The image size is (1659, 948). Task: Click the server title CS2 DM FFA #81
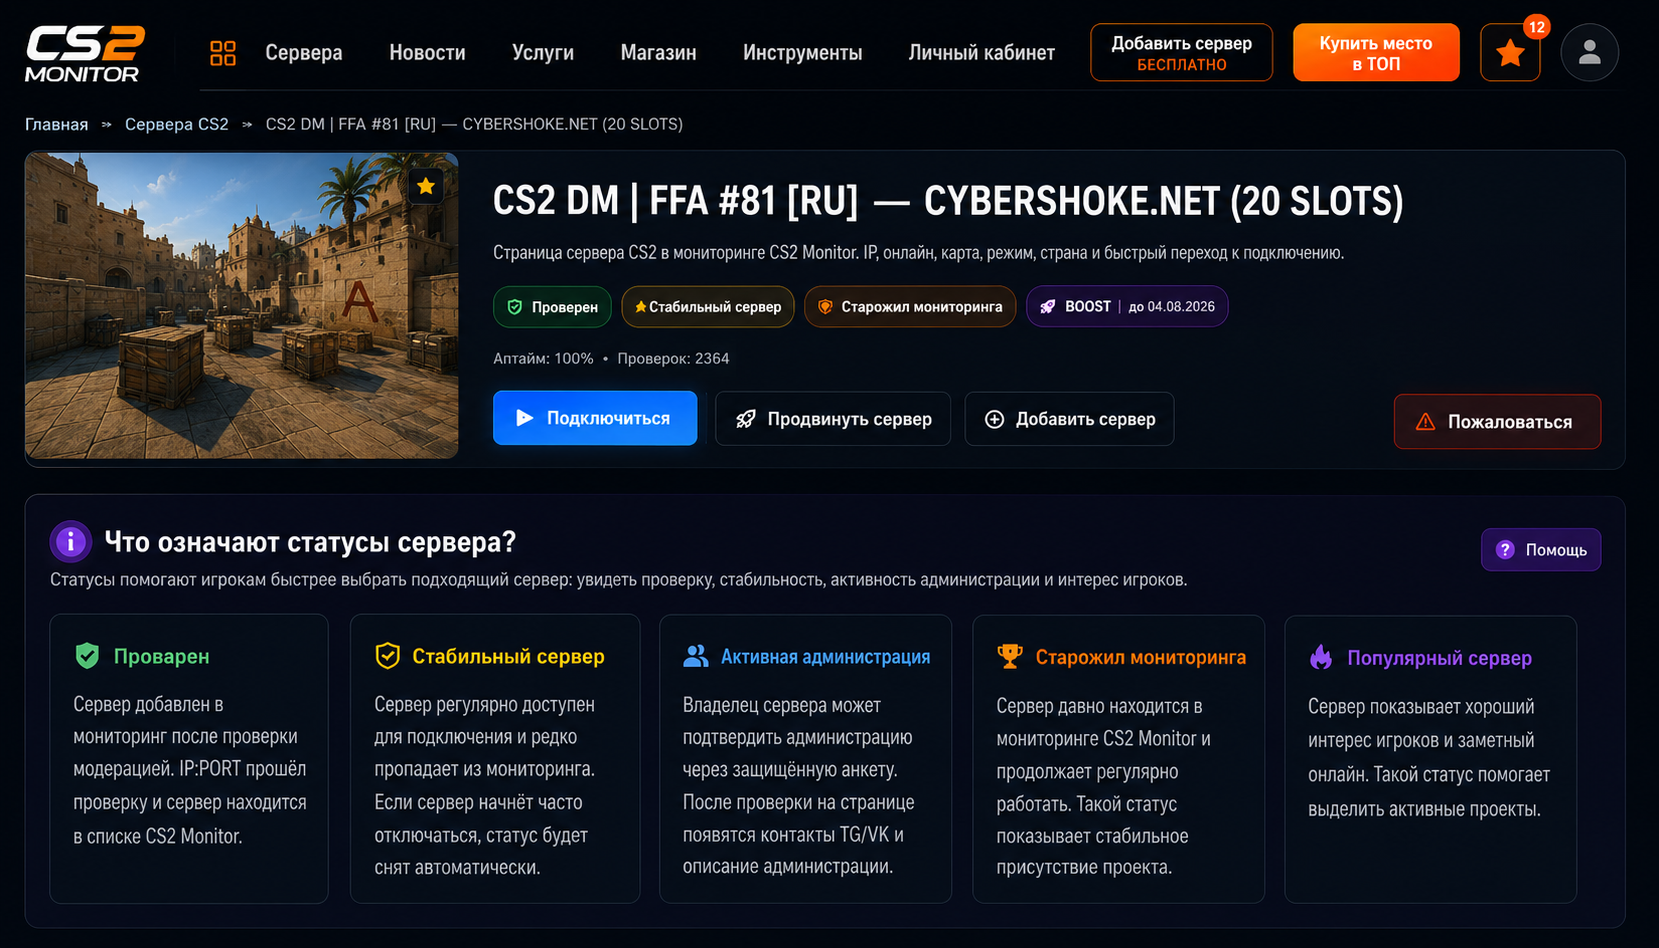(948, 202)
